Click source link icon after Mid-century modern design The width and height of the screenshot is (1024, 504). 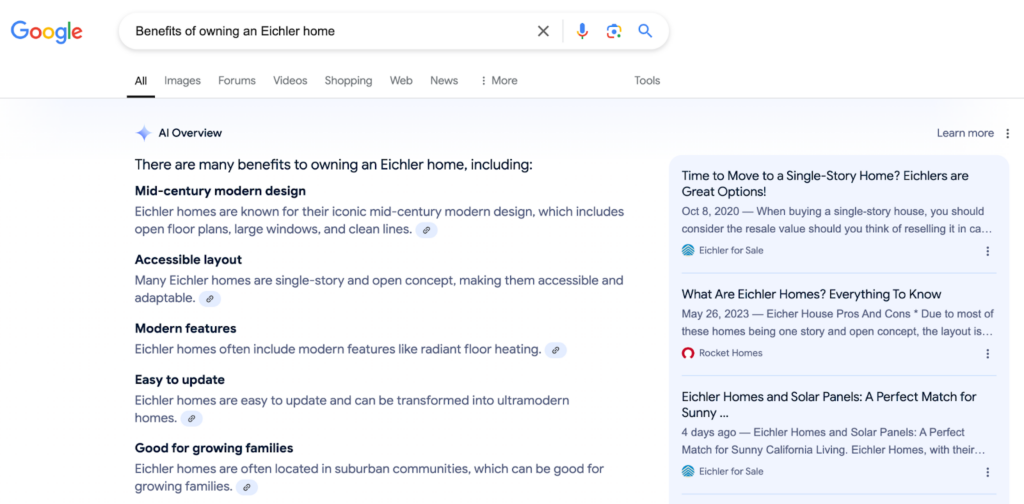click(427, 230)
